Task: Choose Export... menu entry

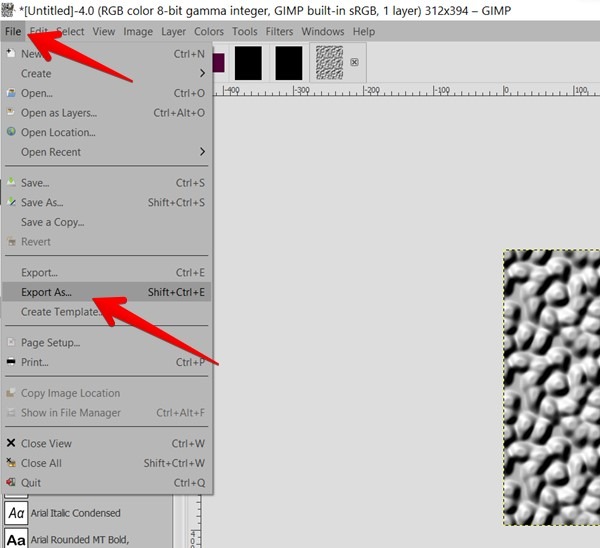Action: (x=106, y=273)
